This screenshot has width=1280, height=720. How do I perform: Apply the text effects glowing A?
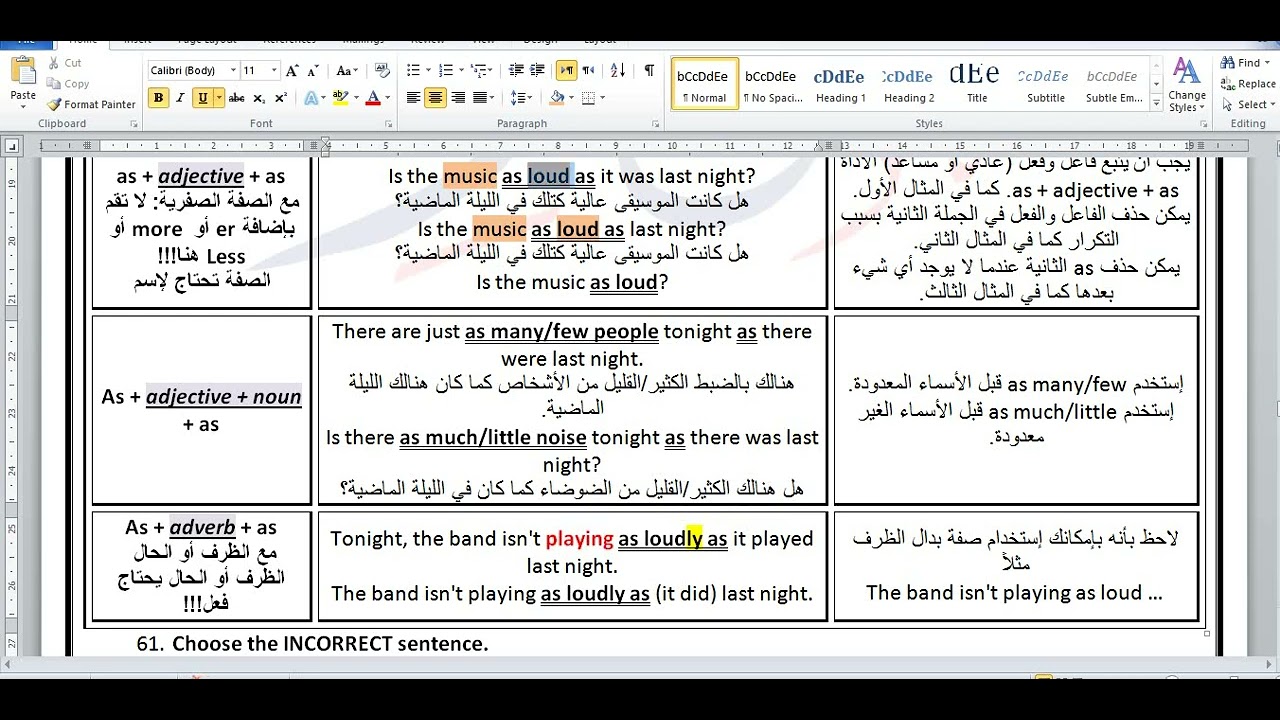pyautogui.click(x=311, y=98)
